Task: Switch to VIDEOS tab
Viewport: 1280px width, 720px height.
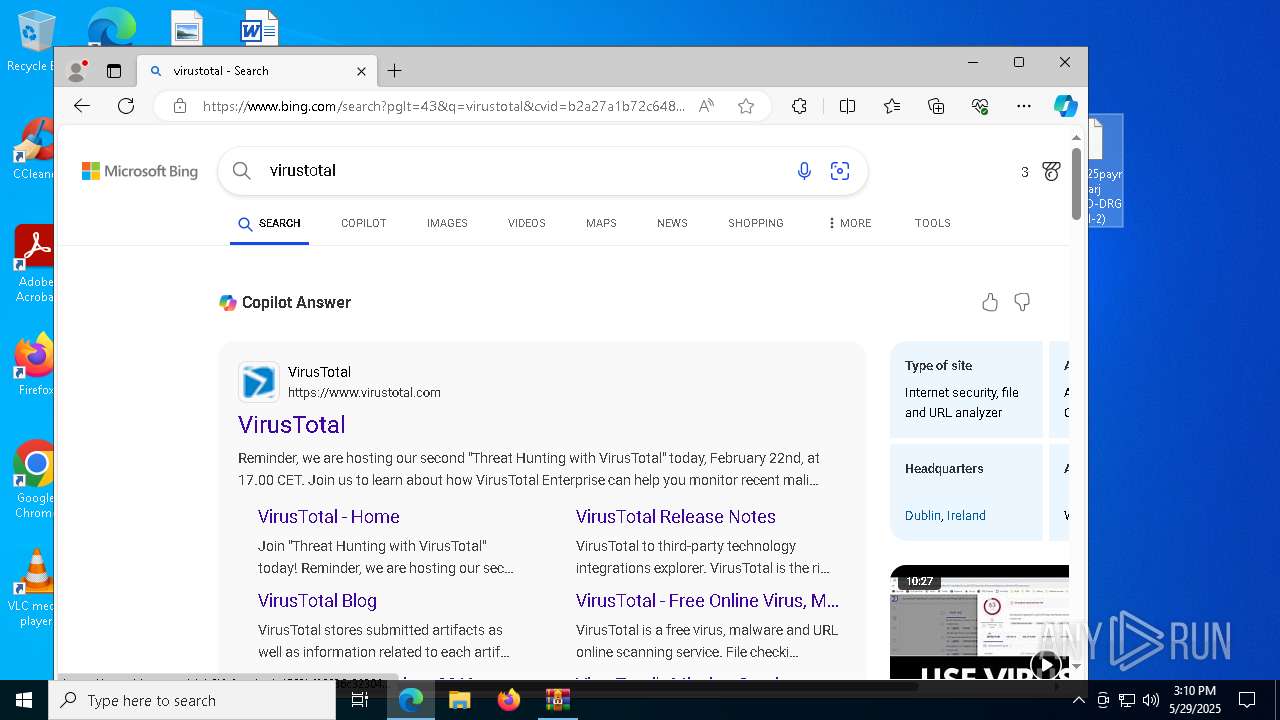Action: 527,223
